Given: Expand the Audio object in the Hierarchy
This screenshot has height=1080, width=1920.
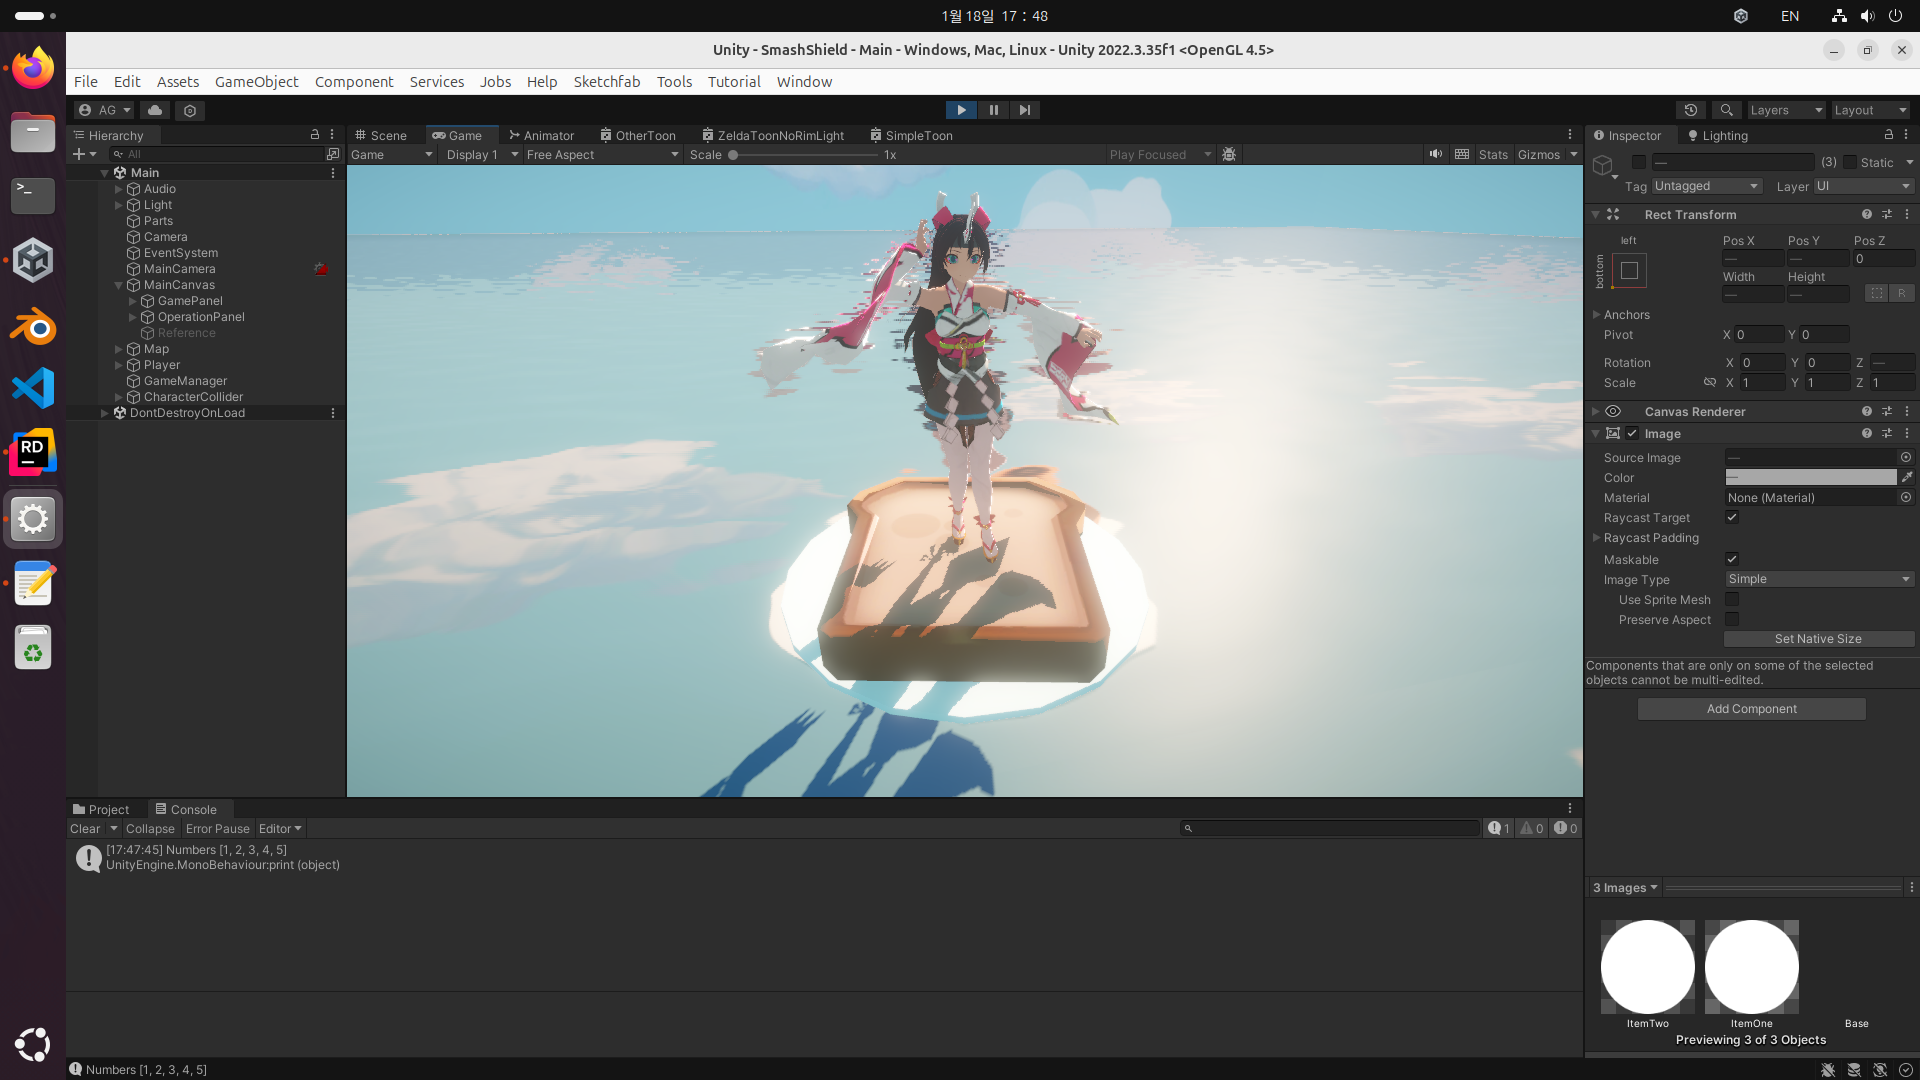Looking at the screenshot, I should click(118, 189).
